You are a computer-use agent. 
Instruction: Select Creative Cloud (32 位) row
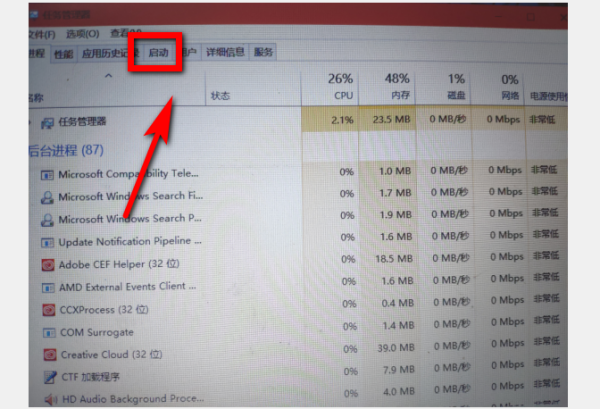coord(298,351)
